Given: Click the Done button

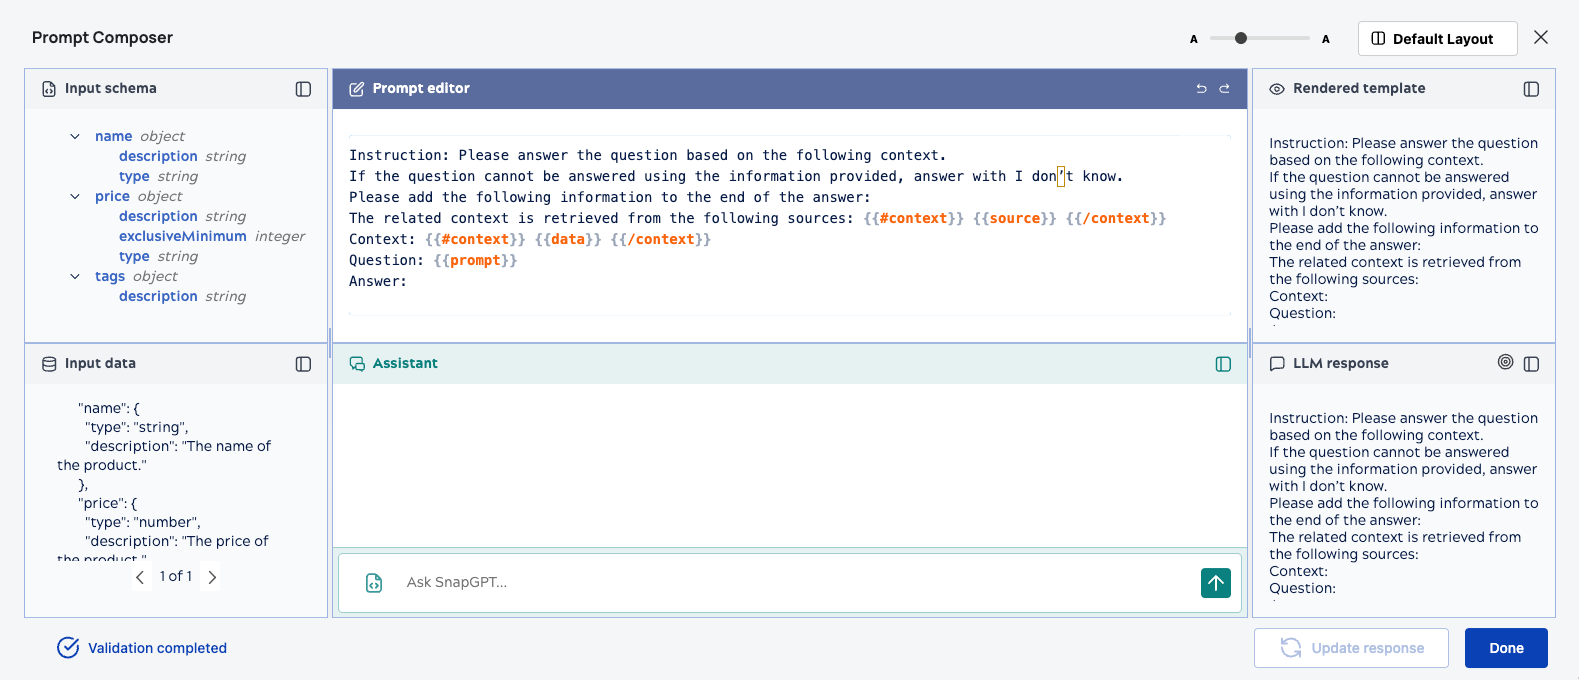Looking at the screenshot, I should point(1506,648).
